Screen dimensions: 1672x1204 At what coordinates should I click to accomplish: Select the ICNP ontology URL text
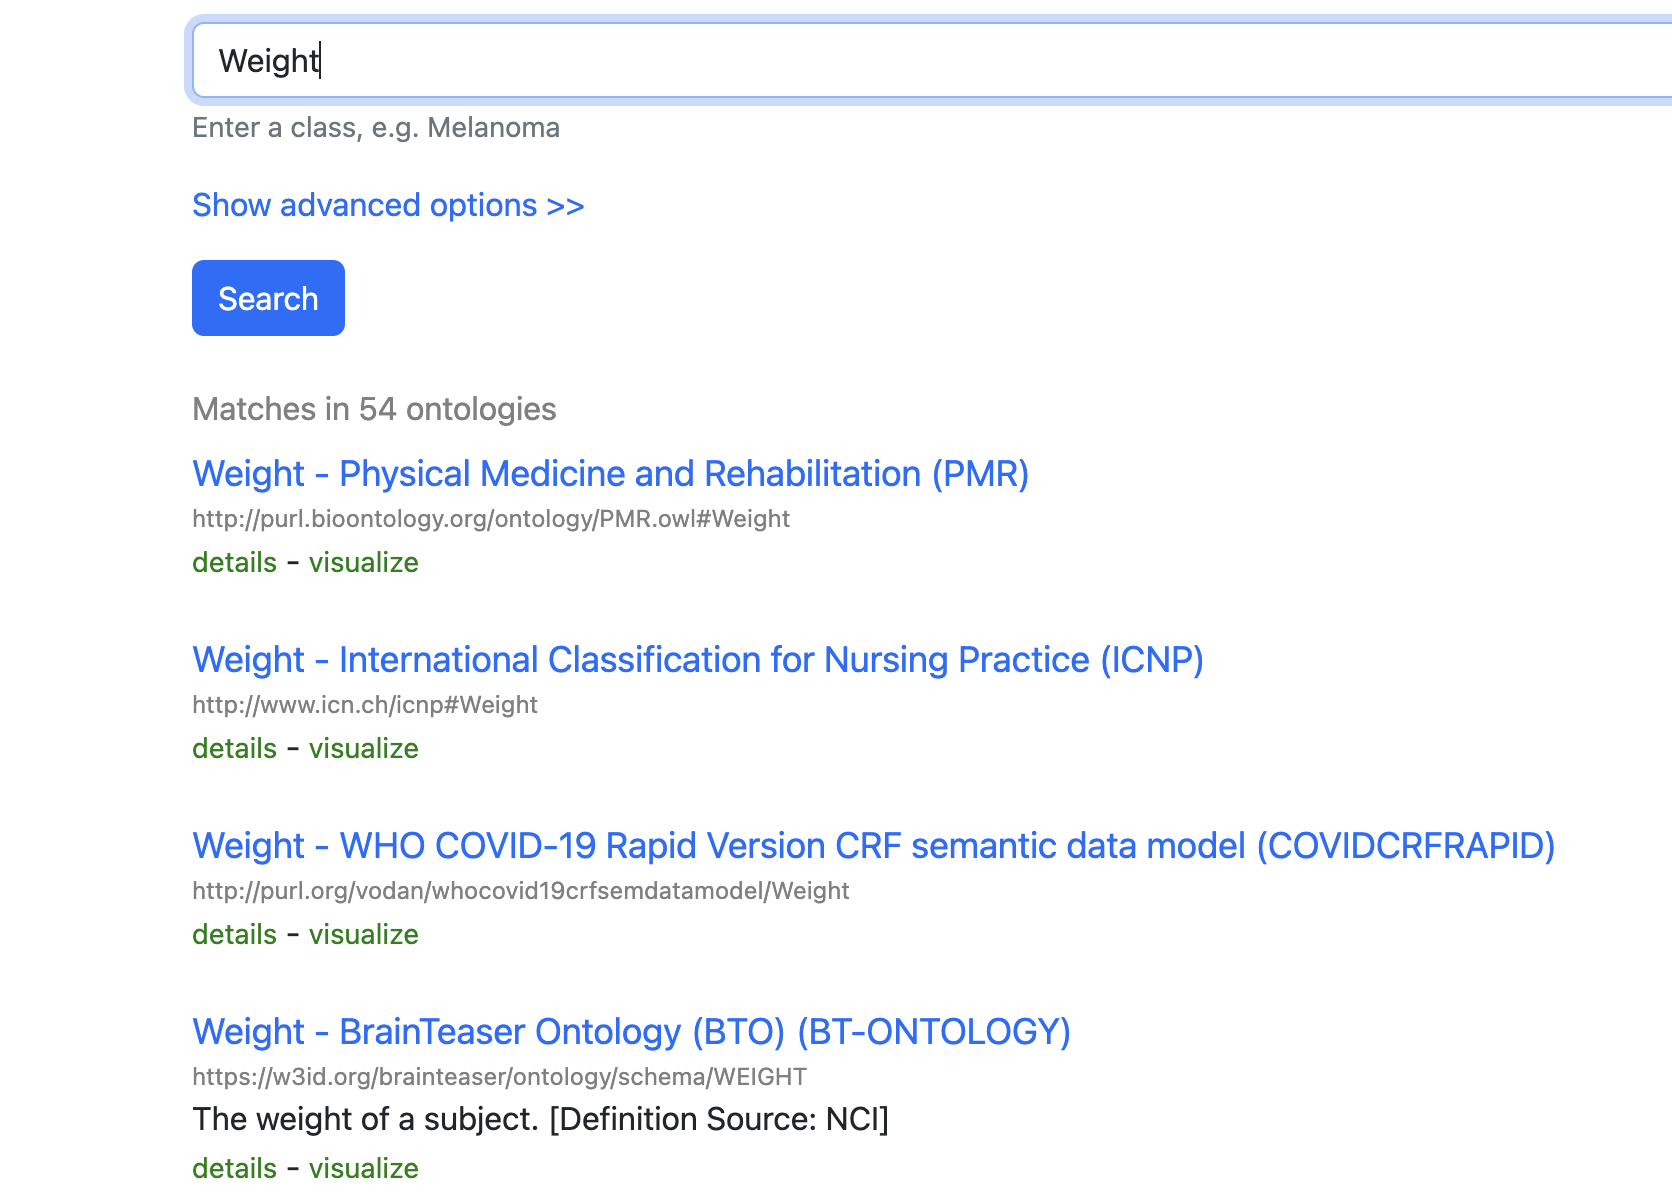pos(364,704)
